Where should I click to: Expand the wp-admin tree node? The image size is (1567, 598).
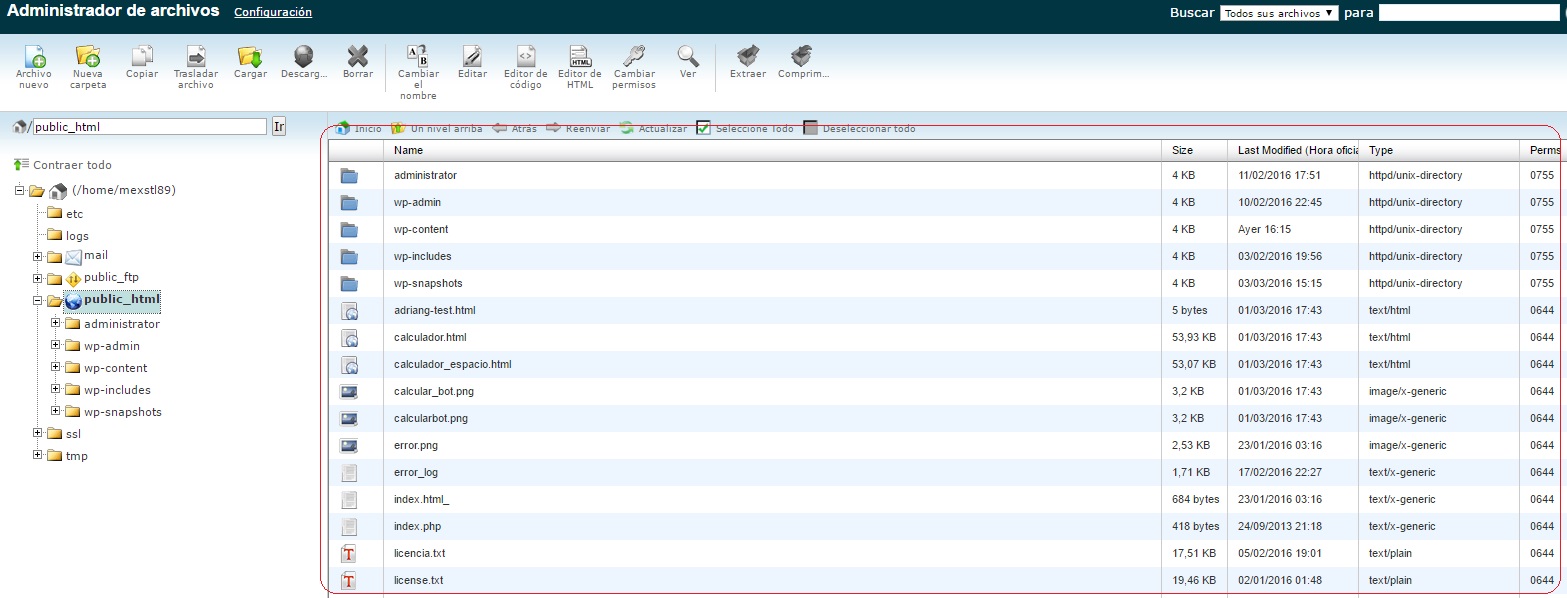point(56,345)
